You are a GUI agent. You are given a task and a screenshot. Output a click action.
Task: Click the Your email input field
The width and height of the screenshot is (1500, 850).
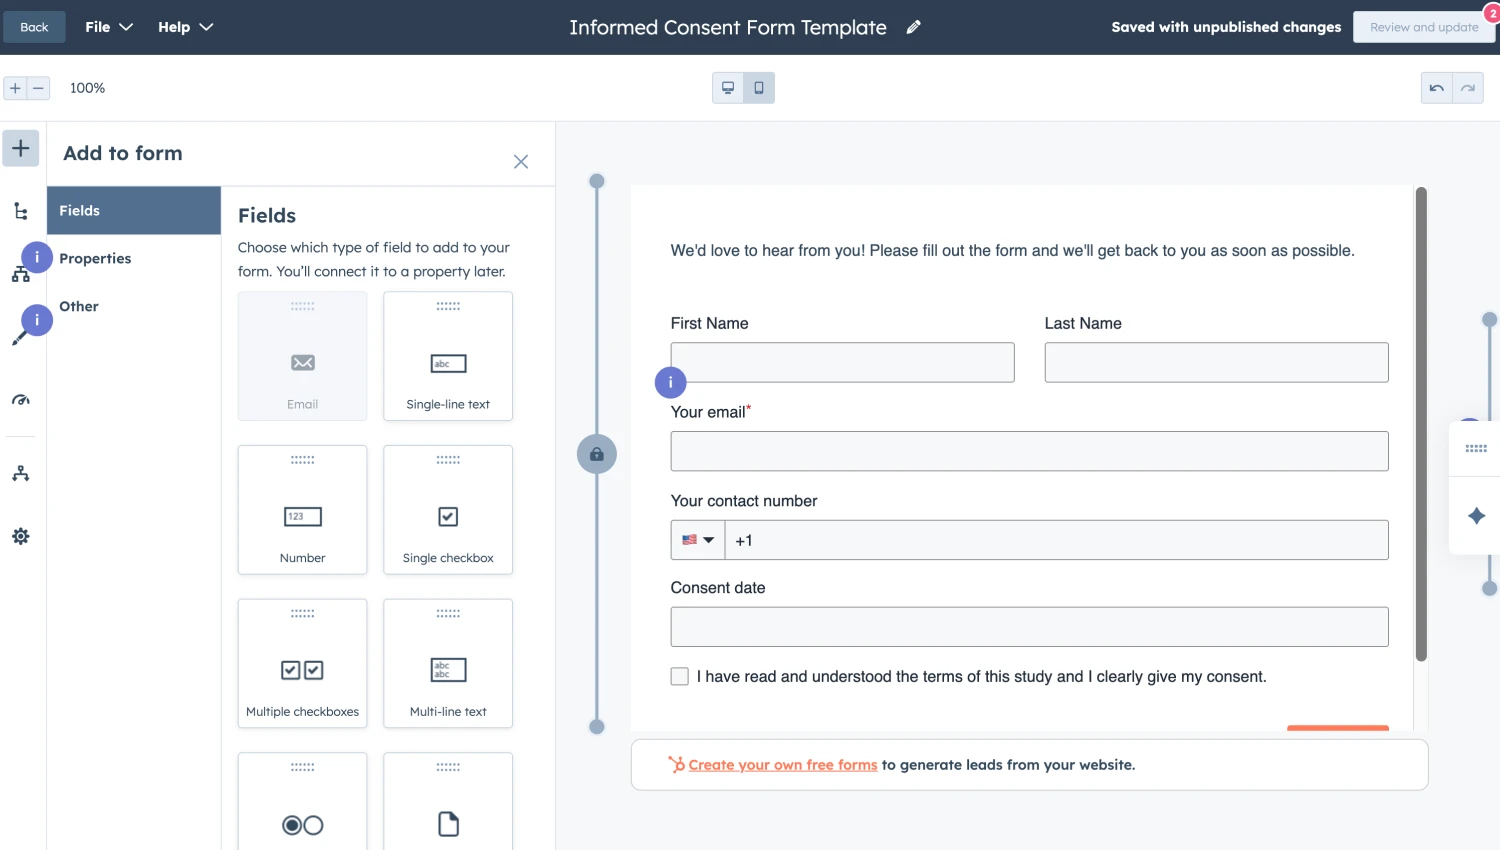(x=1029, y=451)
